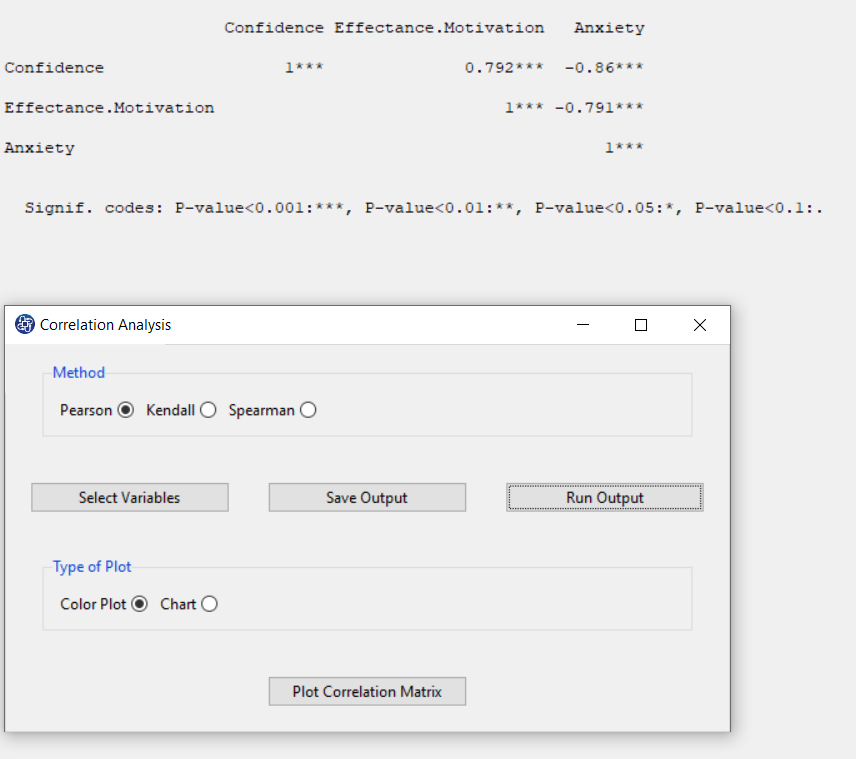Click the Correlation Analysis app icon in title bar
The width and height of the screenshot is (856, 759).
coord(25,324)
